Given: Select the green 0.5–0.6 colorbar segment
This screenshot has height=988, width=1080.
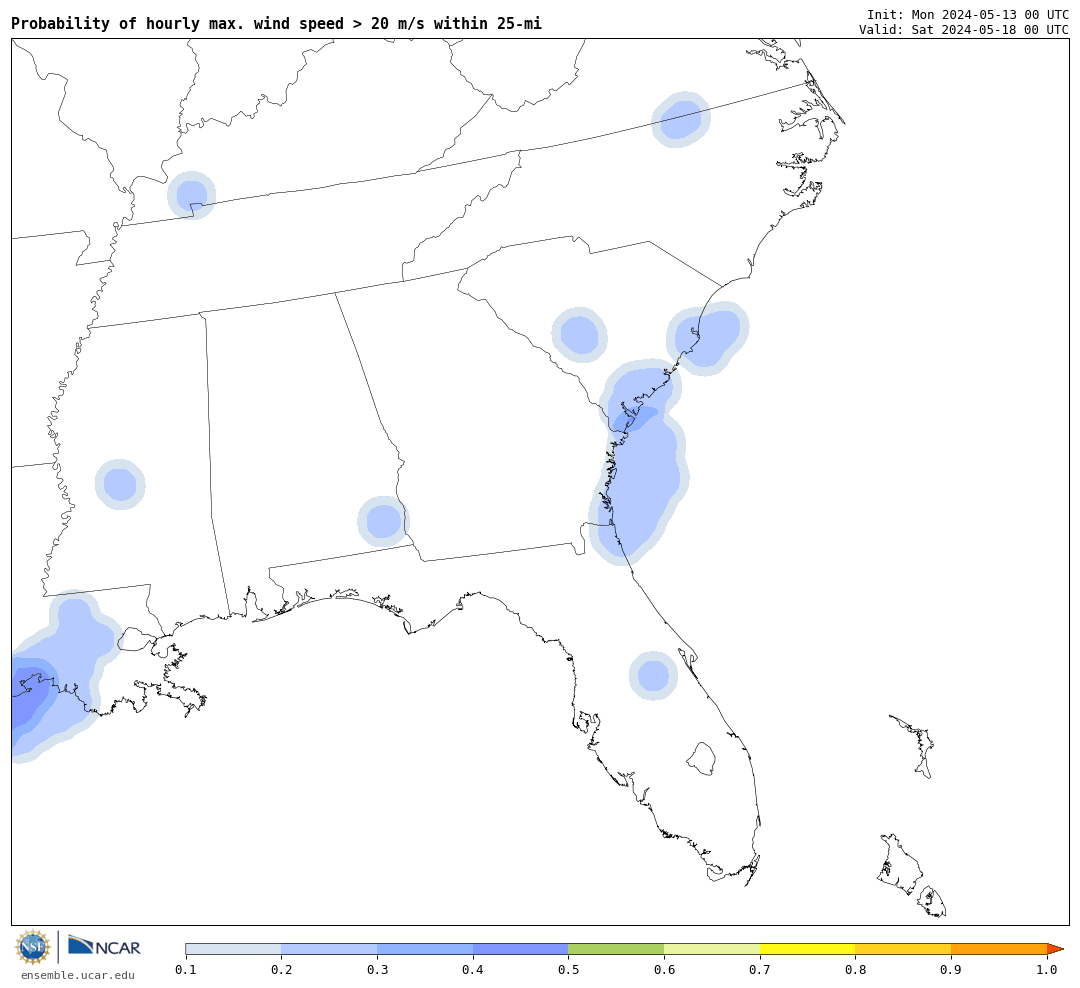Looking at the screenshot, I should pos(616,949).
